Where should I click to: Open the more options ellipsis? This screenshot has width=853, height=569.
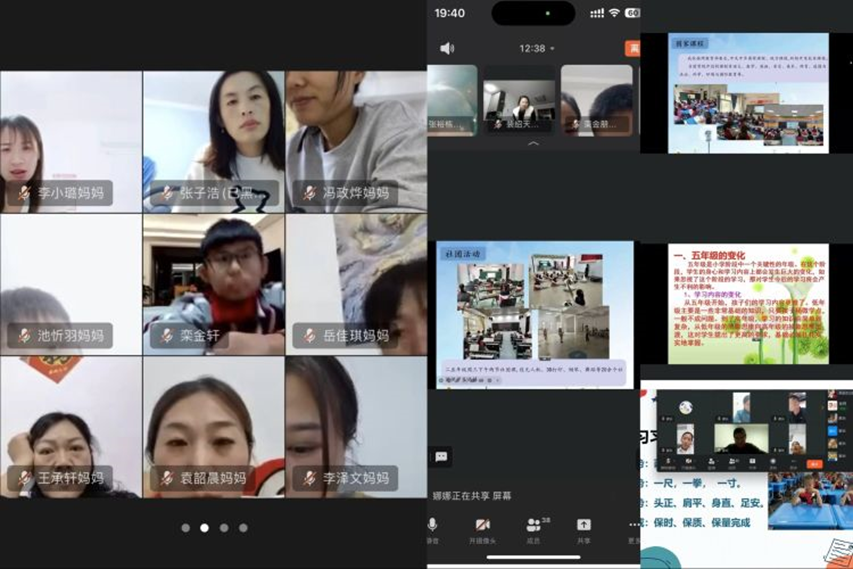(633, 525)
